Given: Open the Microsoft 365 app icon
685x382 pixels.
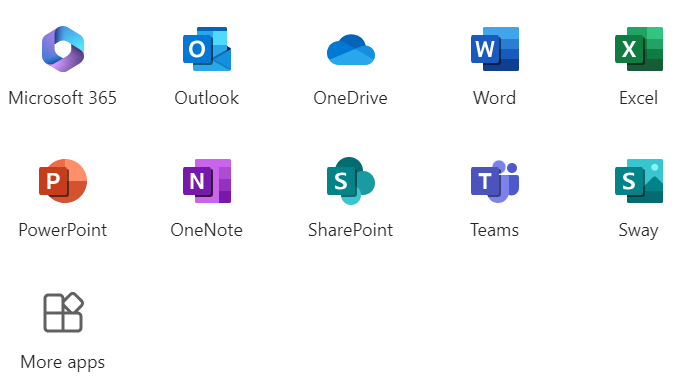Looking at the screenshot, I should [x=63, y=49].
